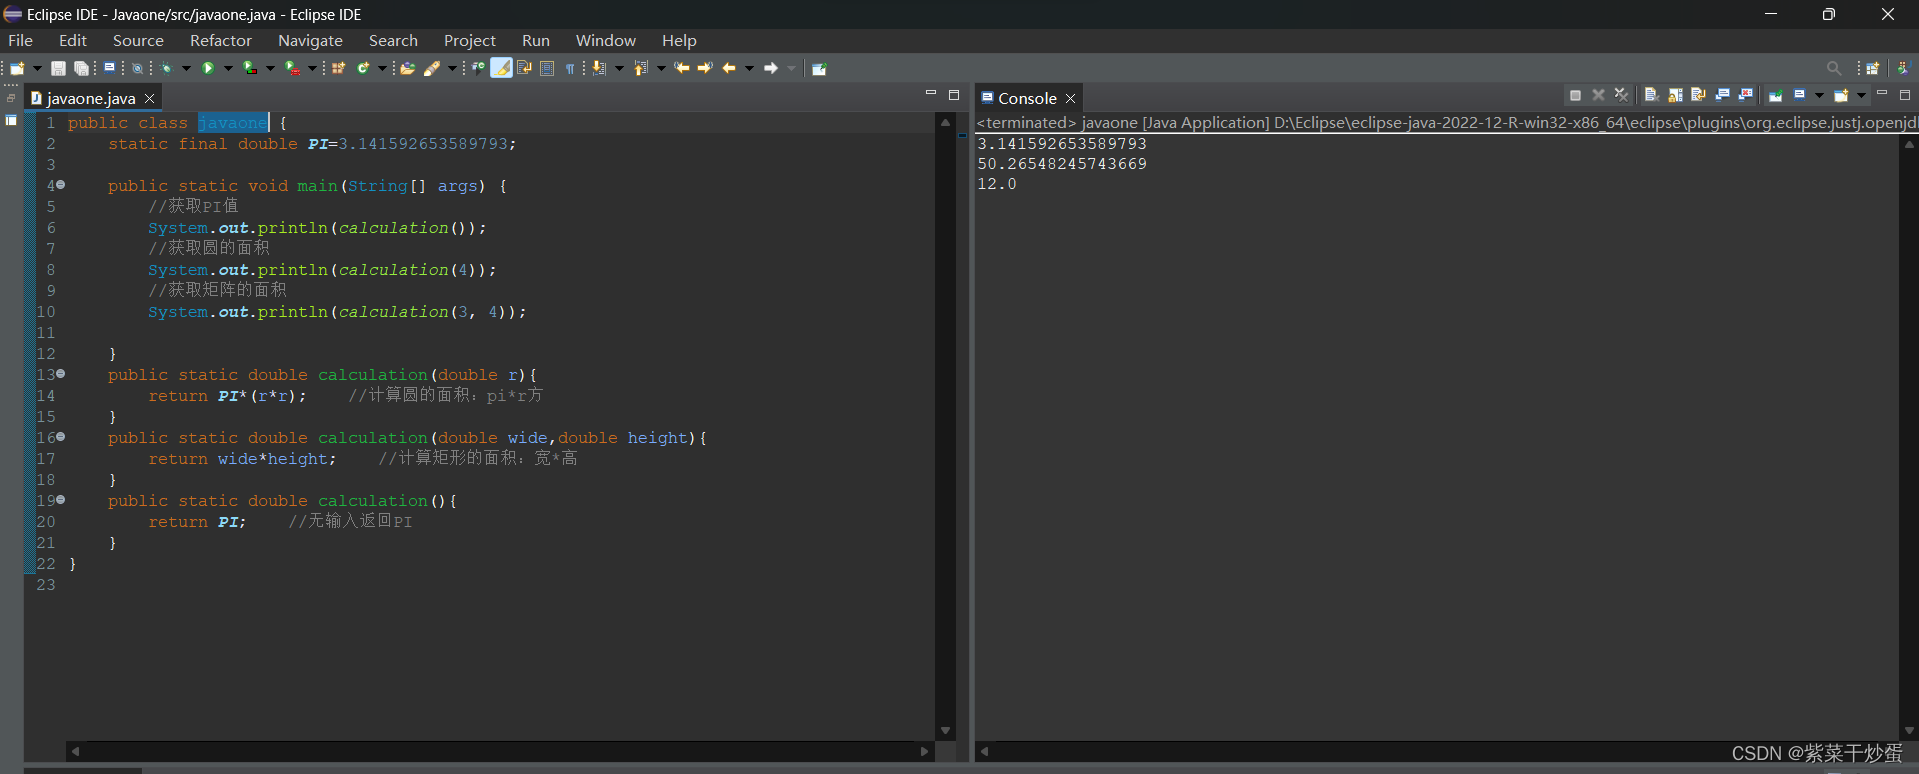This screenshot has height=774, width=1919.
Task: Click the Terminate square in Console toolbar
Action: click(1575, 95)
